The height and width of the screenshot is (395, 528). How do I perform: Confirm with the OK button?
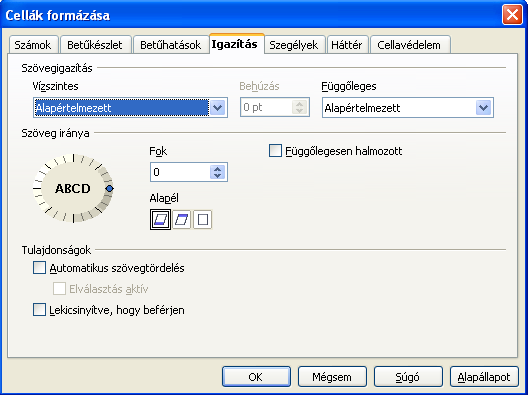pos(256,377)
